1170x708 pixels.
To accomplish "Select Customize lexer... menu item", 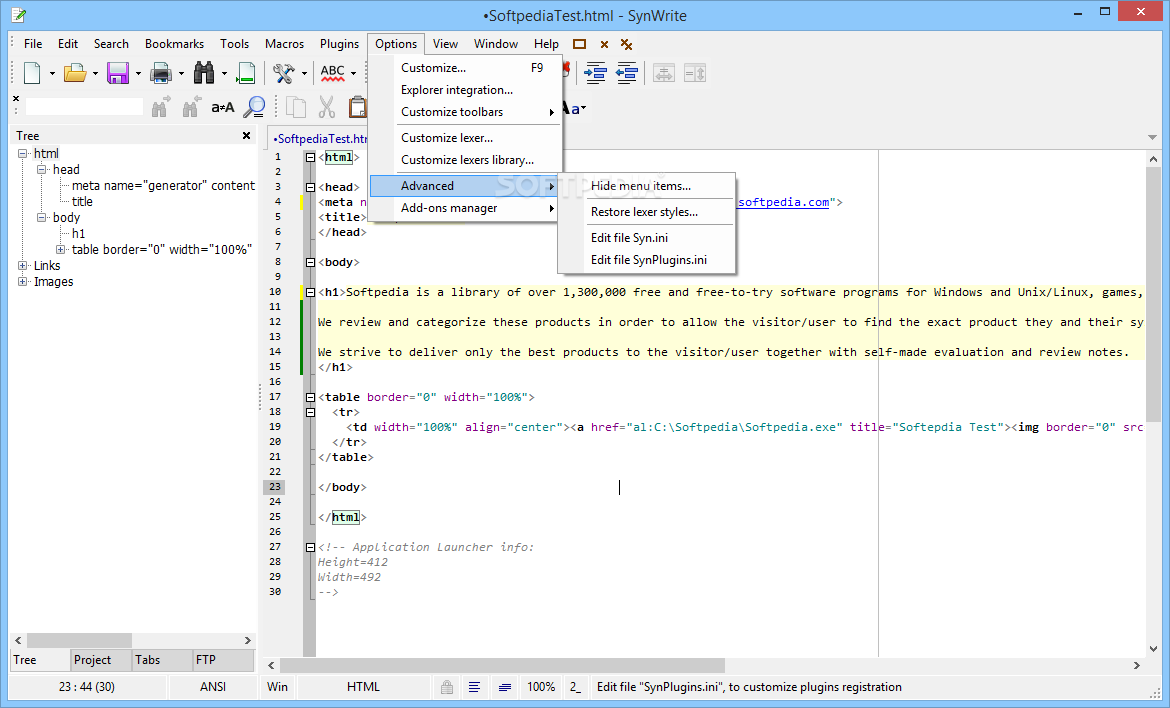I will point(466,138).
